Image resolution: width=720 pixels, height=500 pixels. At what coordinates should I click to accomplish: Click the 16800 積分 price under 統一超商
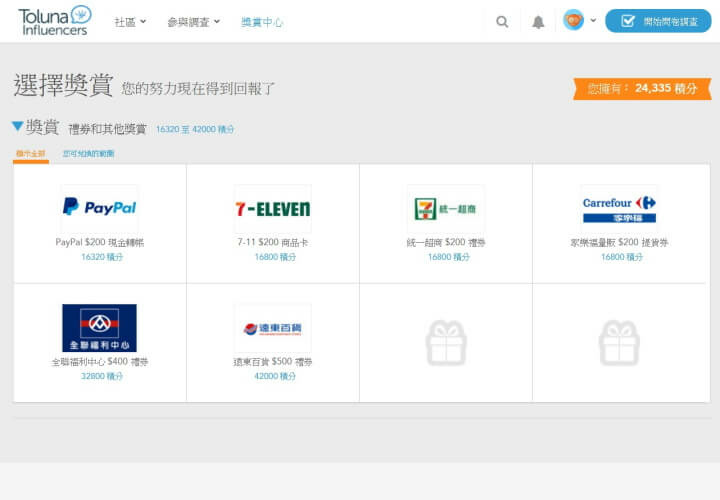click(449, 257)
